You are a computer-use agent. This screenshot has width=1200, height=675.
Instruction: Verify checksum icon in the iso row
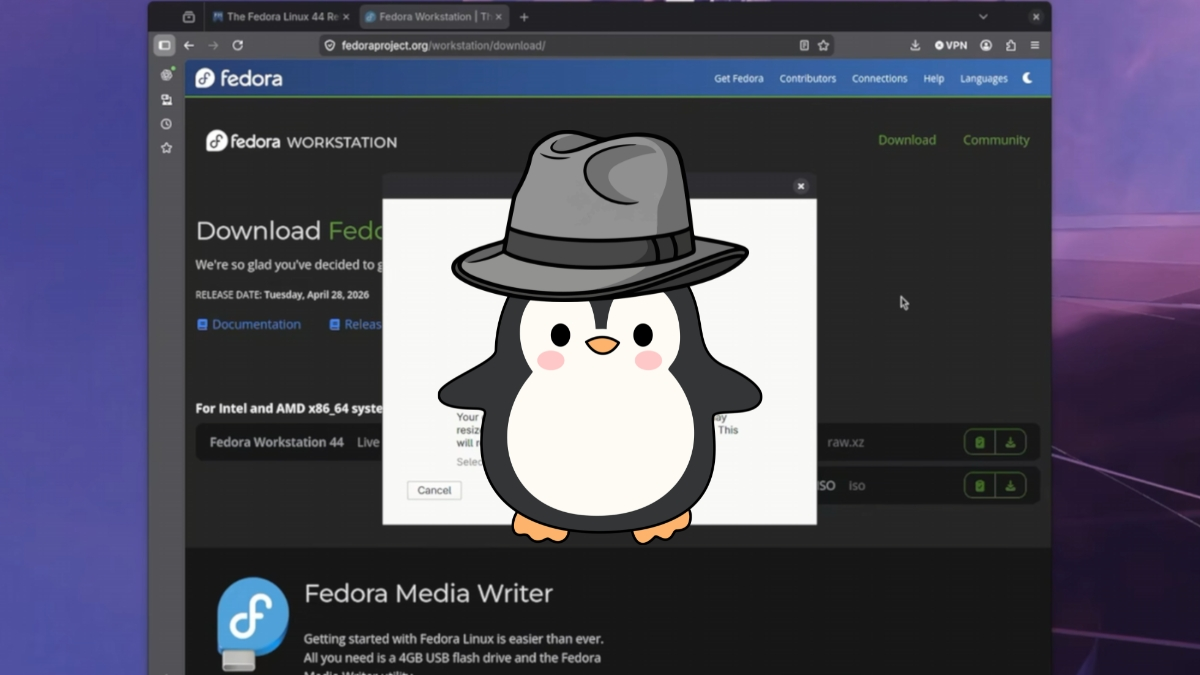pos(979,486)
